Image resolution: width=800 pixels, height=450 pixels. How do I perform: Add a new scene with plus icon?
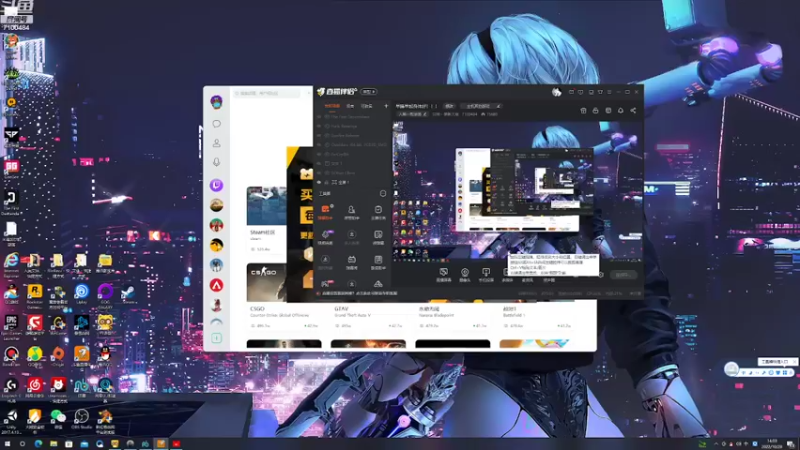[386, 106]
